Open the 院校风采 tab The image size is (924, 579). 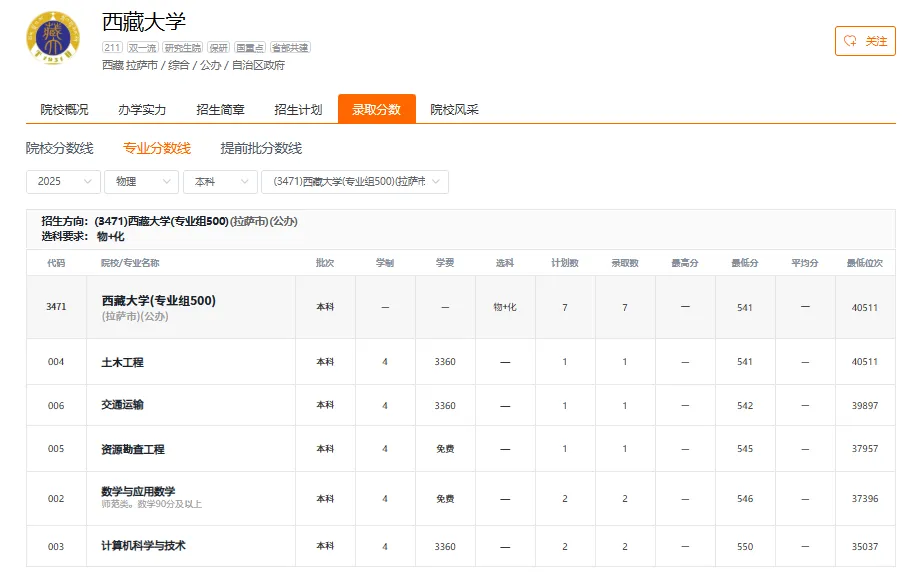tap(454, 110)
